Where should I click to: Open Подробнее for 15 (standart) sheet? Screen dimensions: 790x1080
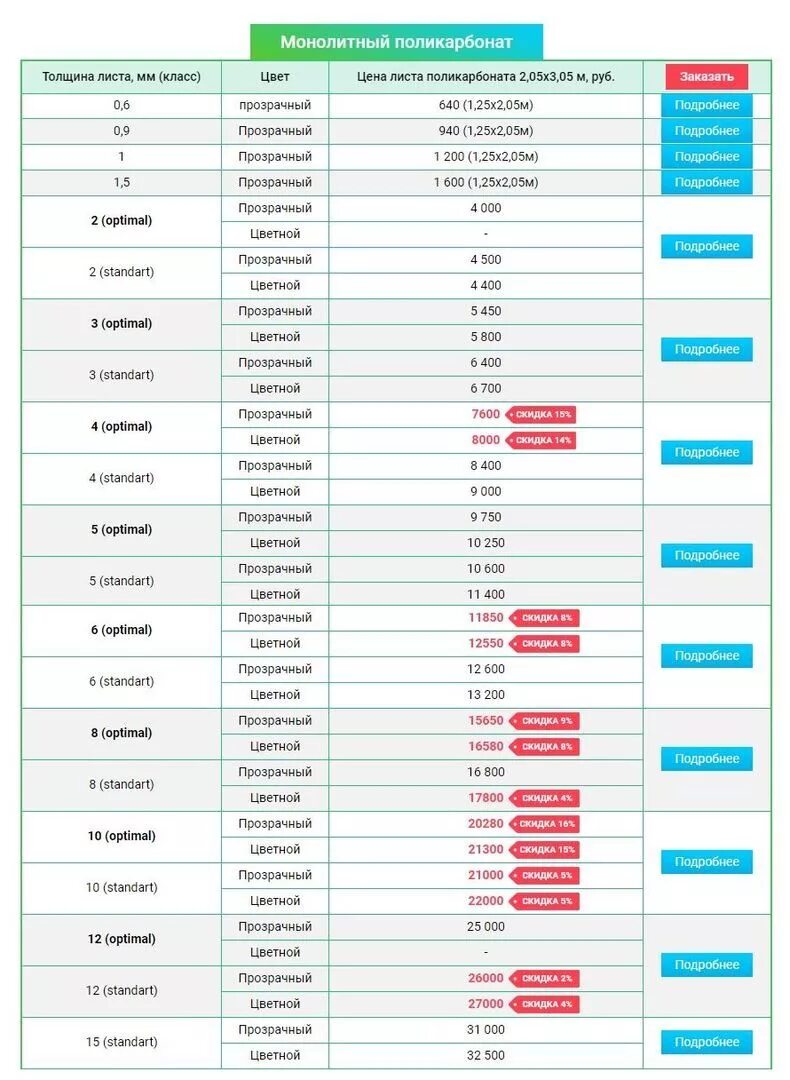pos(706,1042)
